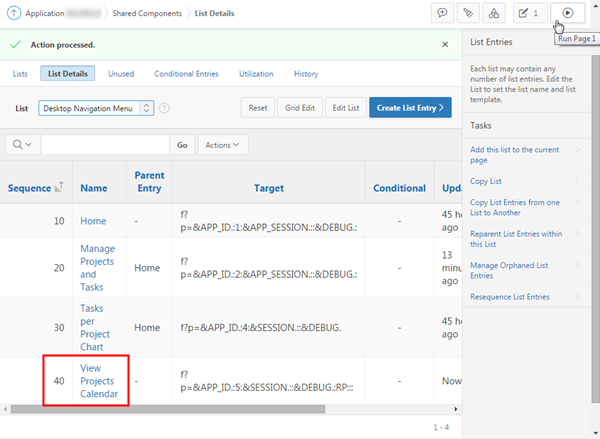Viewport: 600px width, 439px height.
Task: Click chevron beside Add this list task
Action: (577, 149)
